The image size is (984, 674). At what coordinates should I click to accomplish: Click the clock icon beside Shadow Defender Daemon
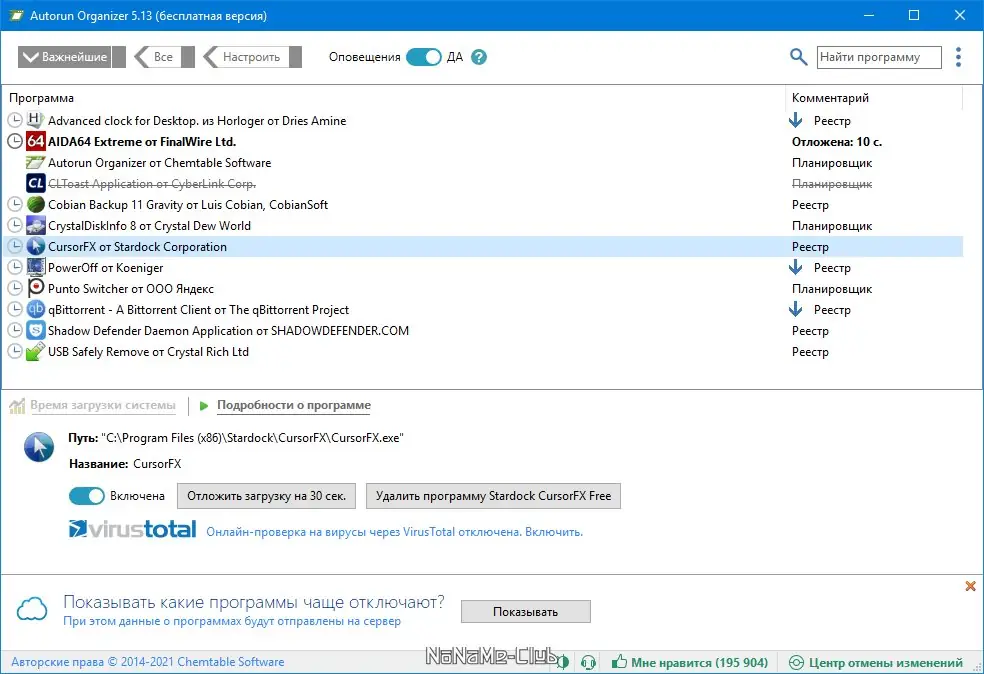(15, 331)
